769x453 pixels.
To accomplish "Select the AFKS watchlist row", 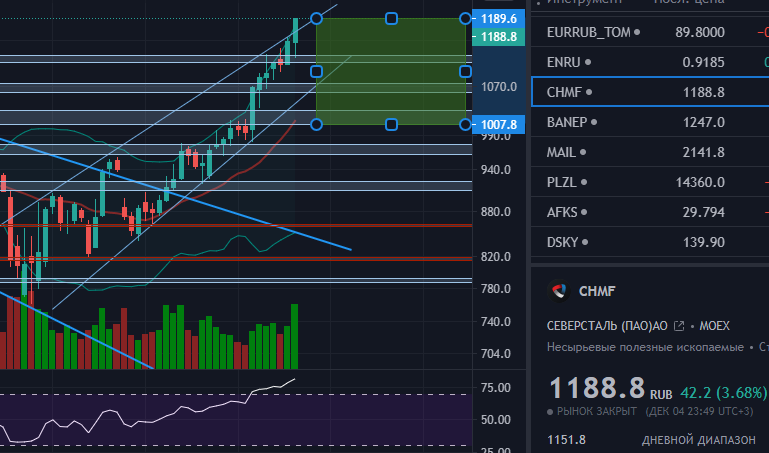I will (650, 212).
